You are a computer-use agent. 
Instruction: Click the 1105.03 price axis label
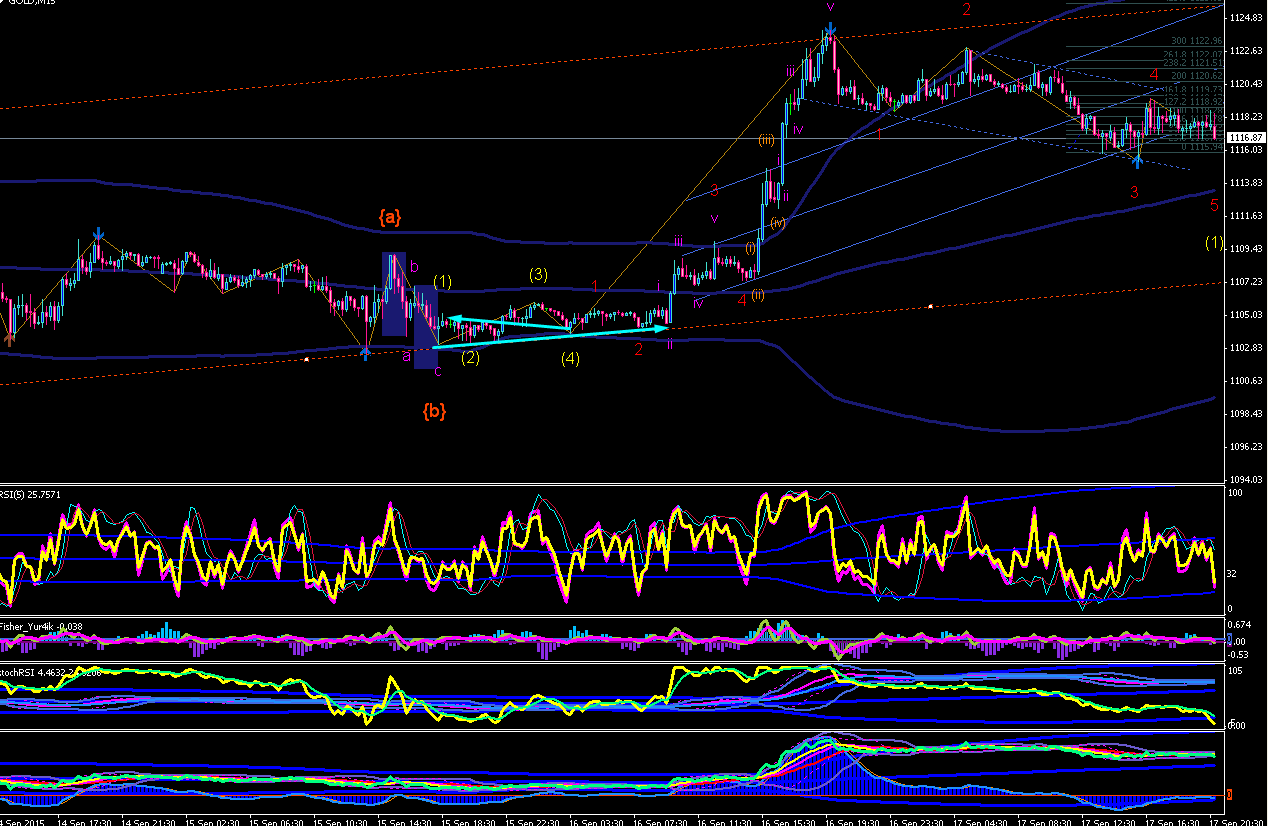(x=1246, y=315)
